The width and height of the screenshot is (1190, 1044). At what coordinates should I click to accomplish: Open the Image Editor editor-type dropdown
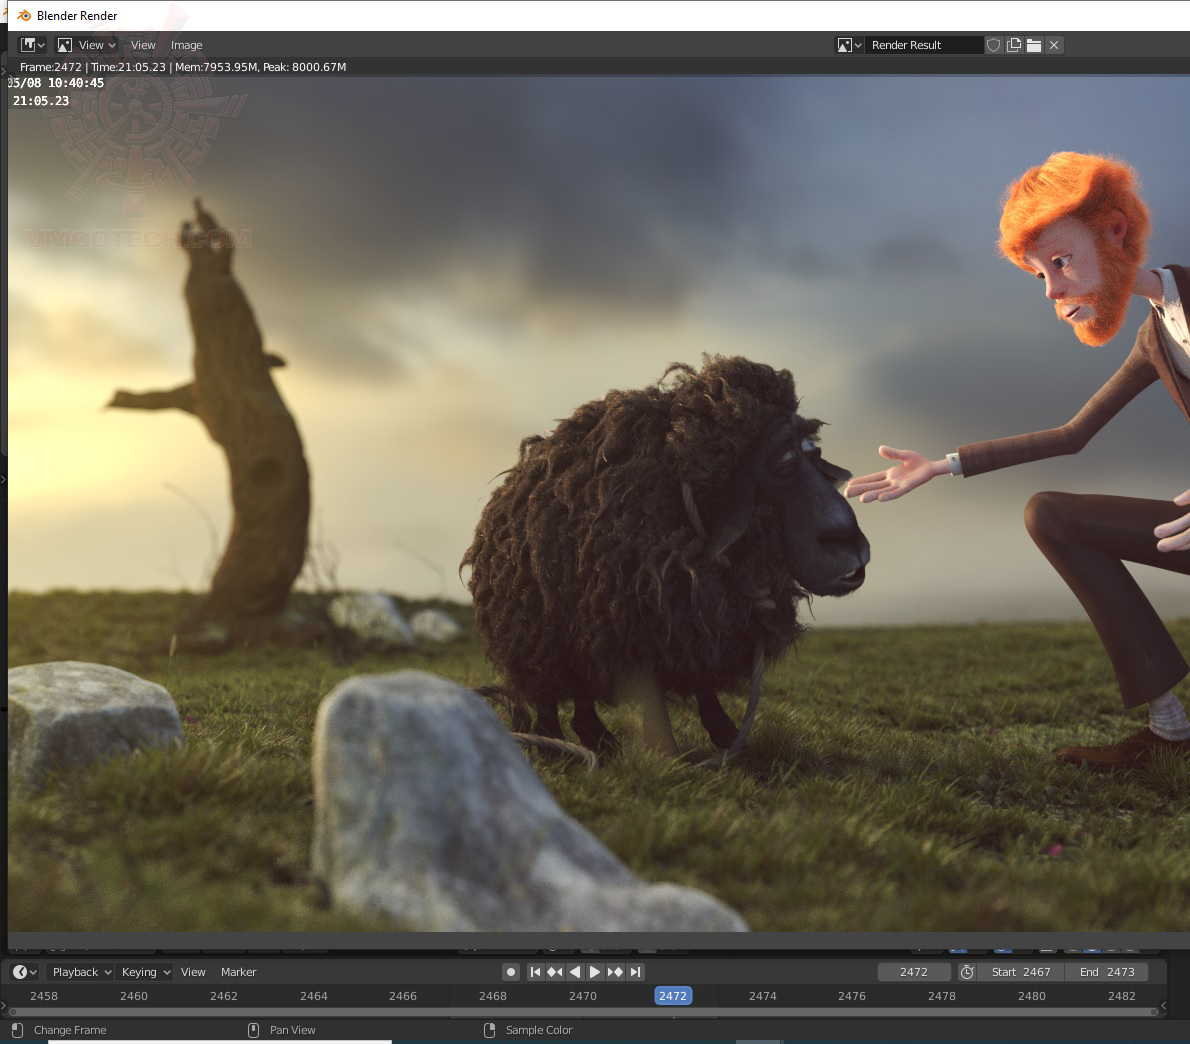coord(32,45)
